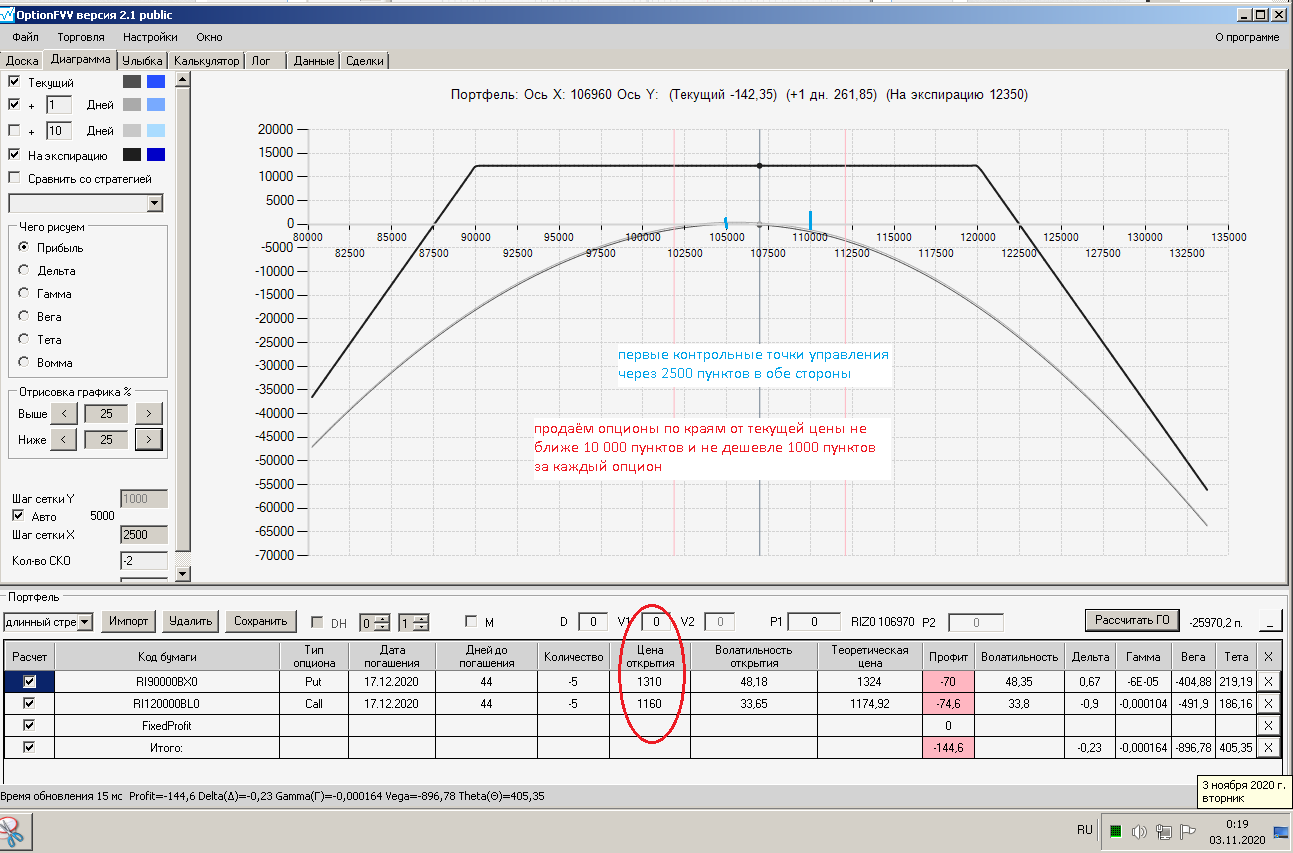Click the Snipping Tool taskbar icon
The image size is (1293, 853).
pyautogui.click(x=15, y=830)
